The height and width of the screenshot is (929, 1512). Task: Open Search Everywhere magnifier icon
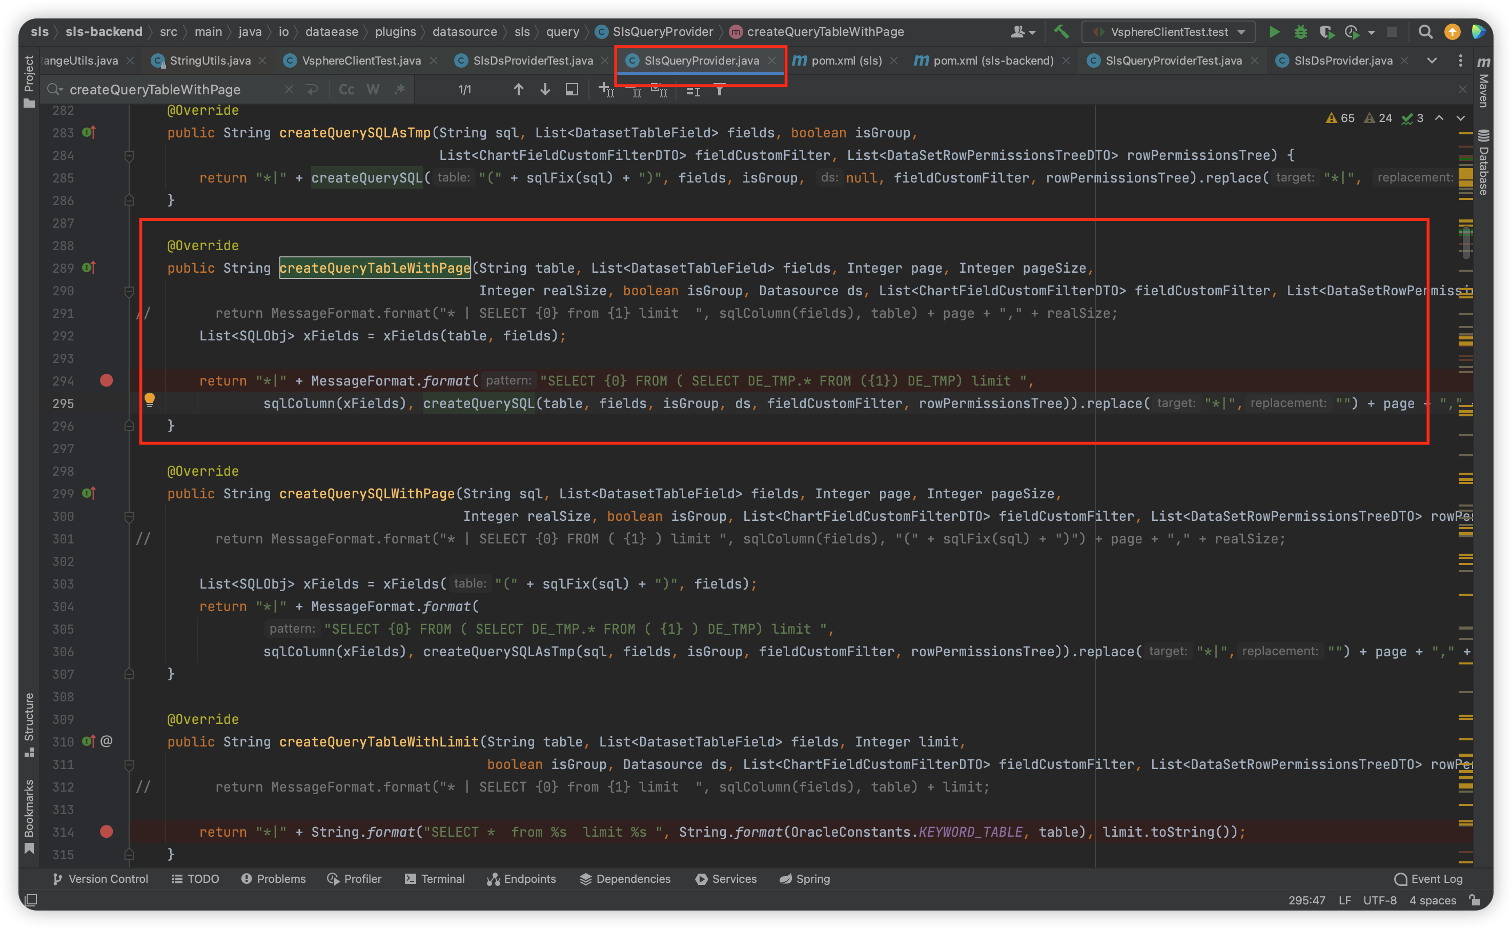(x=1426, y=32)
